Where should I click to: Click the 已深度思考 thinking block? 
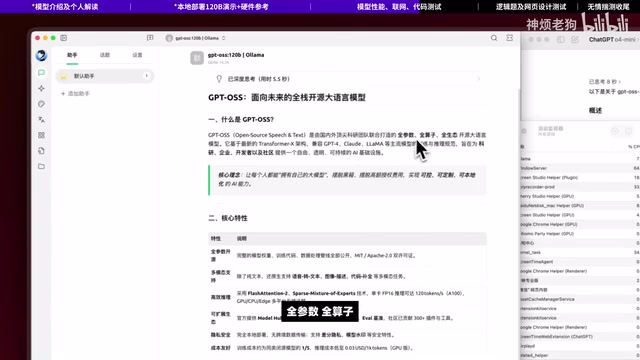point(347,79)
